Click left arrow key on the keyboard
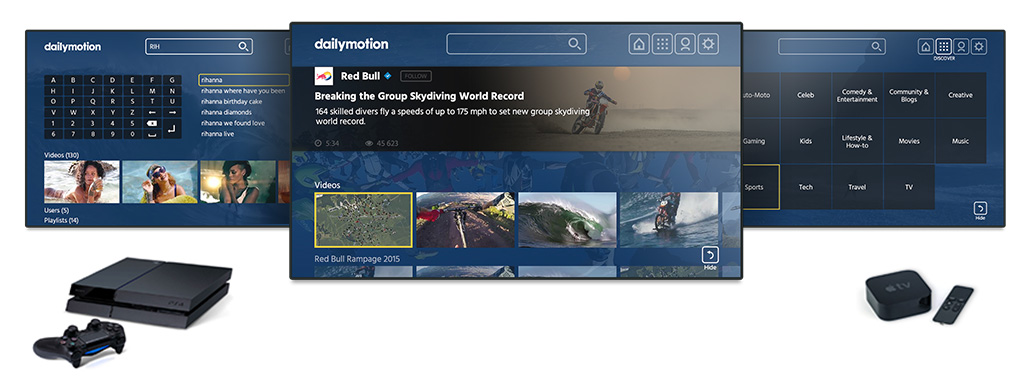 [152, 112]
